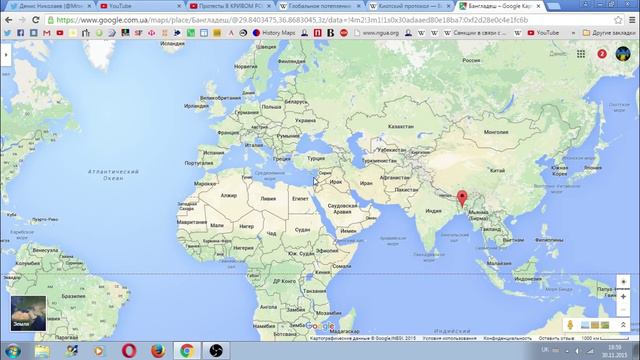Click the Казахстан label on the map
The height and width of the screenshot is (360, 640).
[x=400, y=127]
